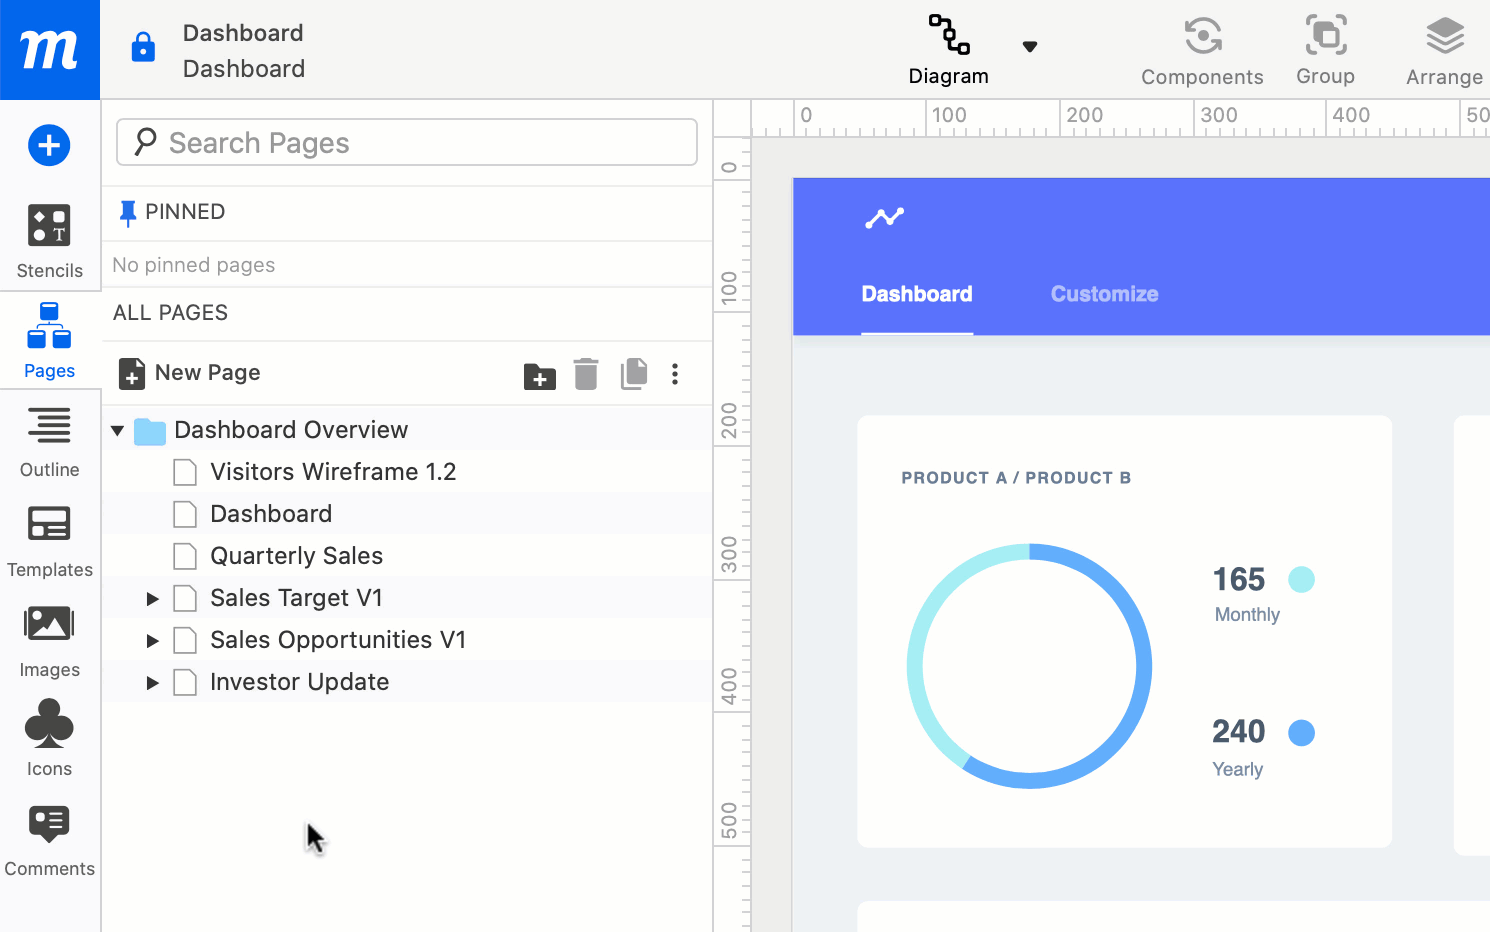Viewport: 1490px width, 932px height.
Task: Open the Outline panel
Action: click(x=49, y=441)
